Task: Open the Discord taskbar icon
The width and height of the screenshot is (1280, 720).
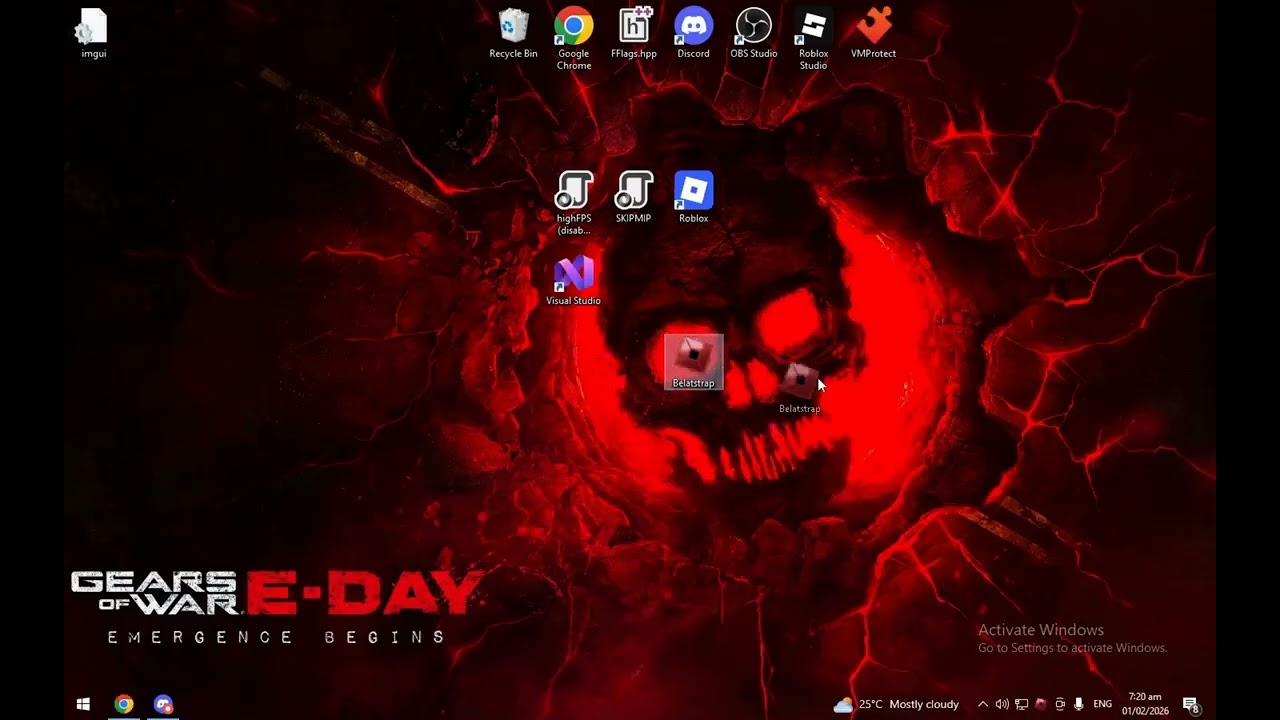Action: coord(163,704)
